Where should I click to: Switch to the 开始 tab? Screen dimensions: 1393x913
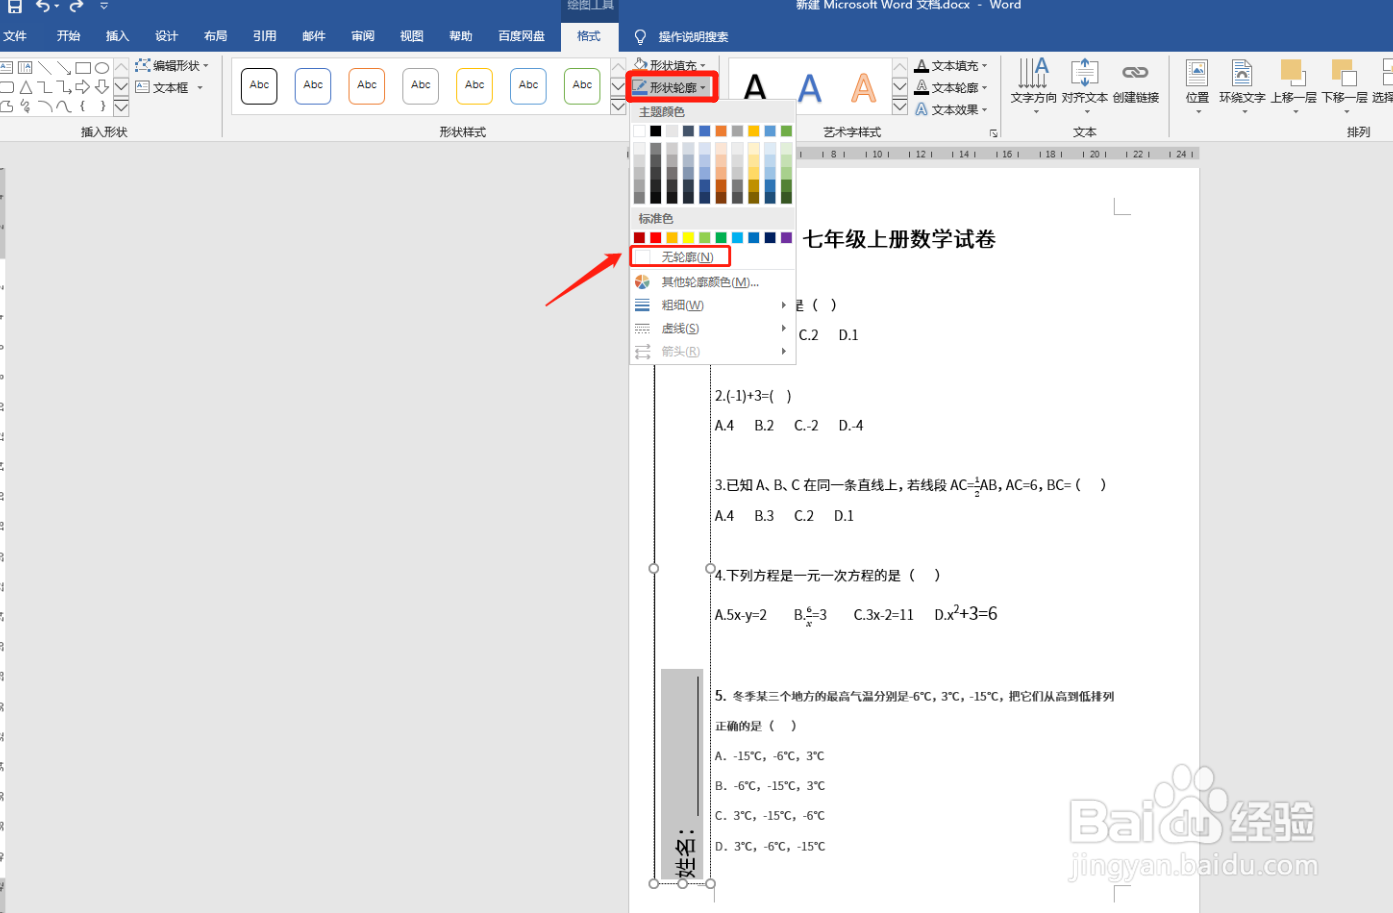pos(68,36)
